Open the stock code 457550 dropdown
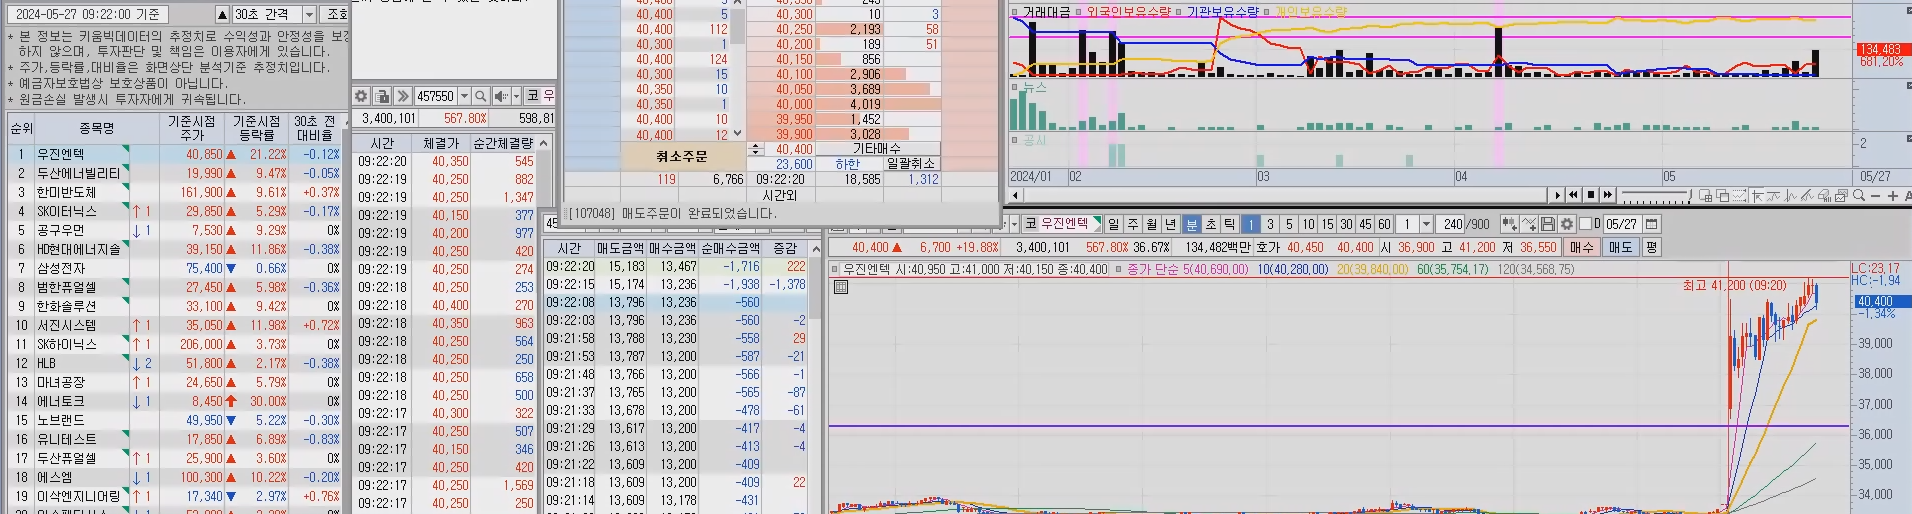 (464, 96)
